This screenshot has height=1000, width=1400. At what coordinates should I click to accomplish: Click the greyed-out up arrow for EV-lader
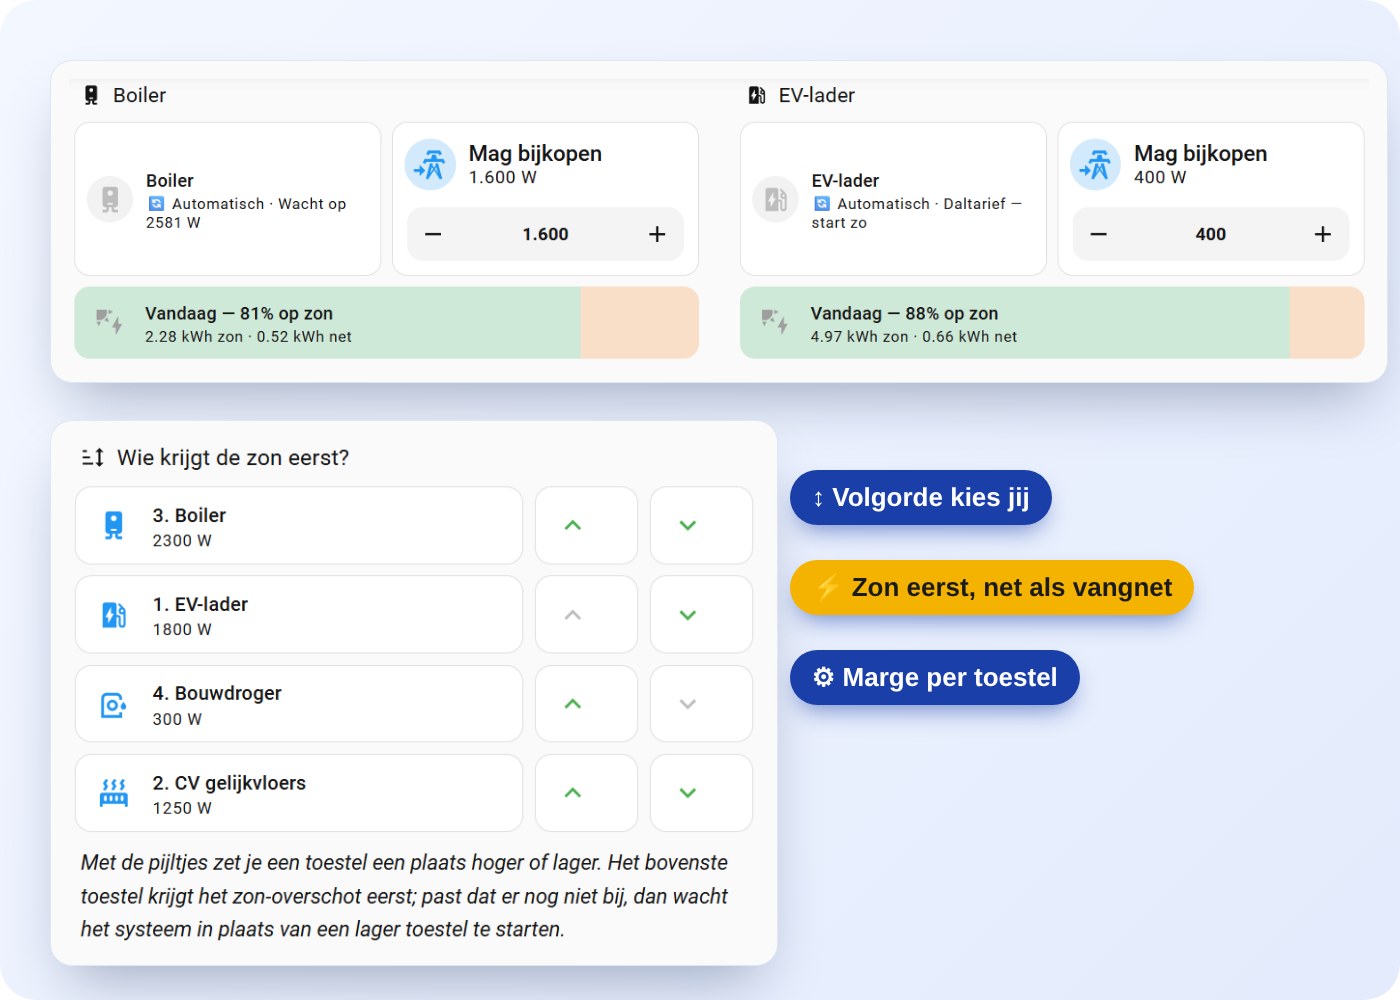(x=586, y=615)
